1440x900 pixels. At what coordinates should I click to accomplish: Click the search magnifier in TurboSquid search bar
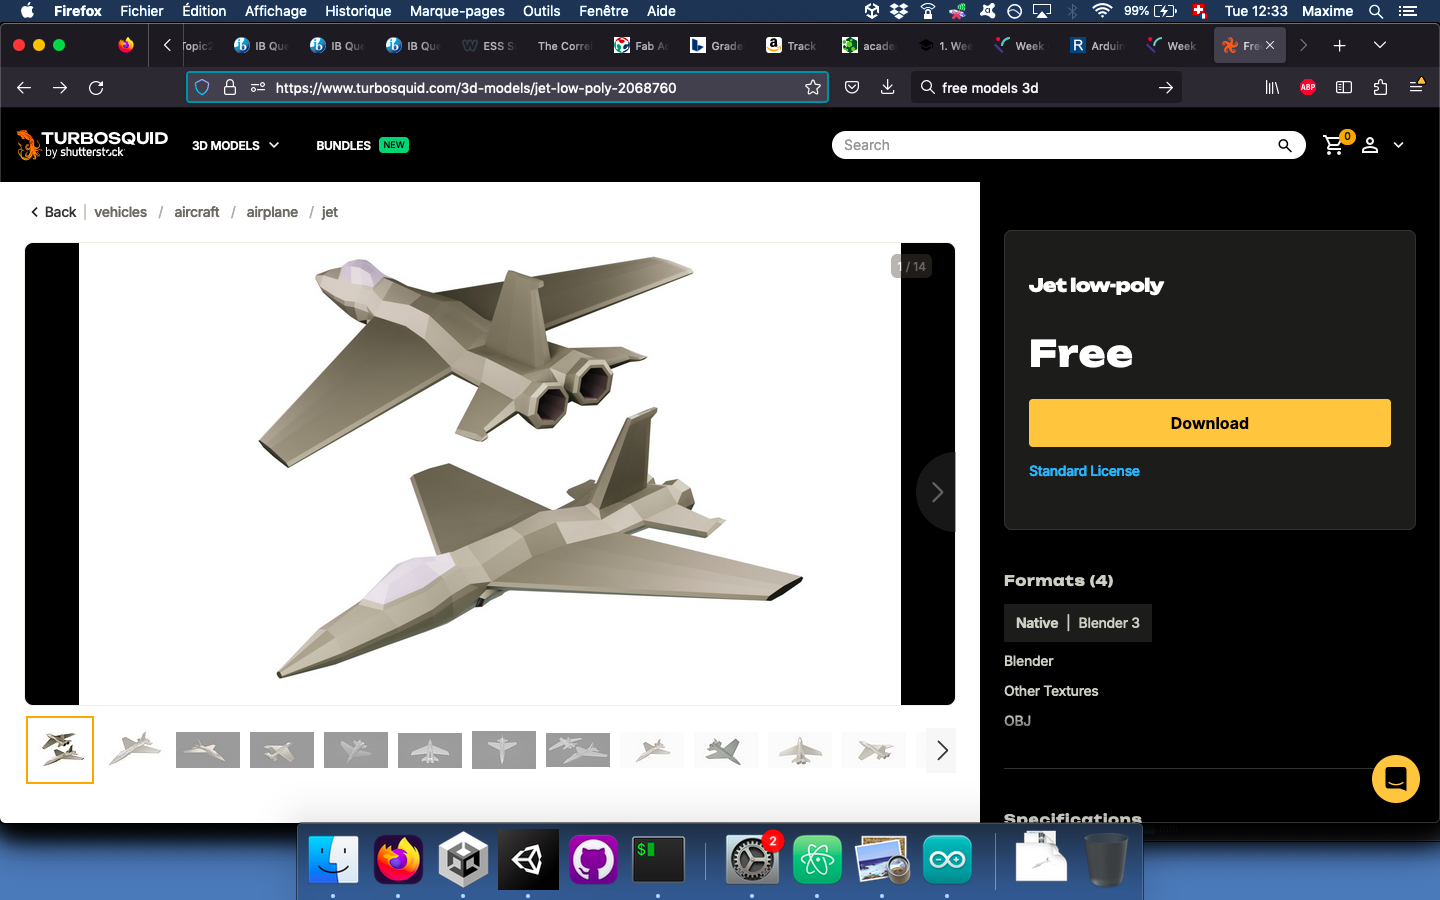click(1285, 145)
